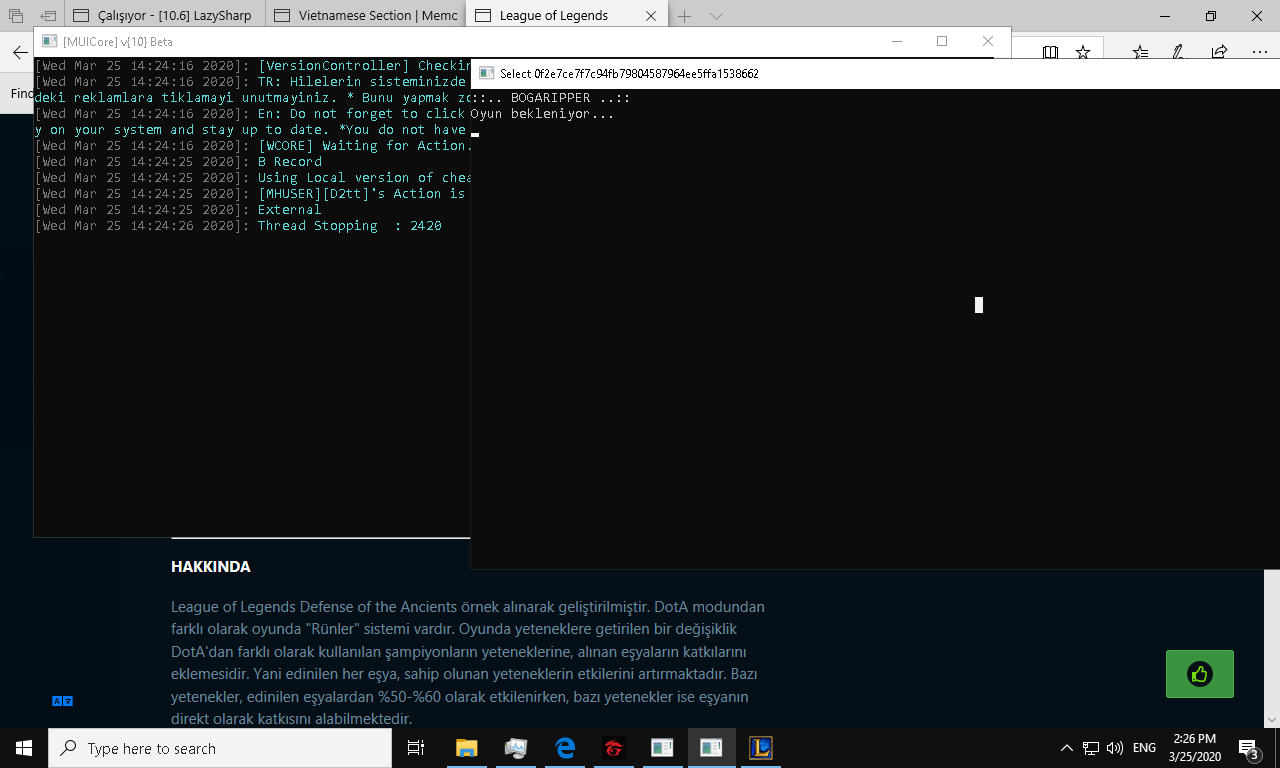
Task: Restore down the Edge browser window
Action: (x=1211, y=16)
